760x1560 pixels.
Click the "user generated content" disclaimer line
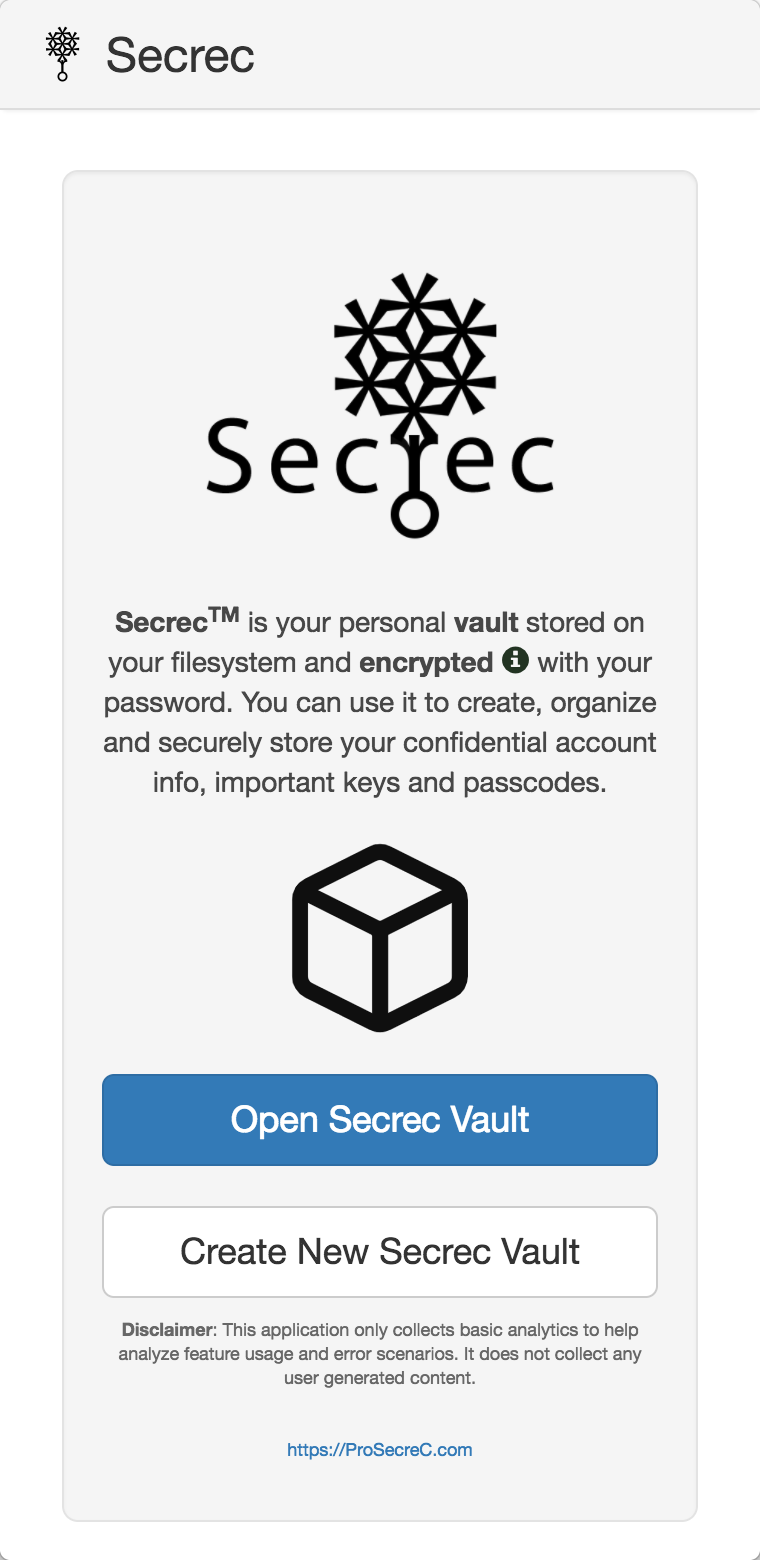click(x=380, y=1378)
